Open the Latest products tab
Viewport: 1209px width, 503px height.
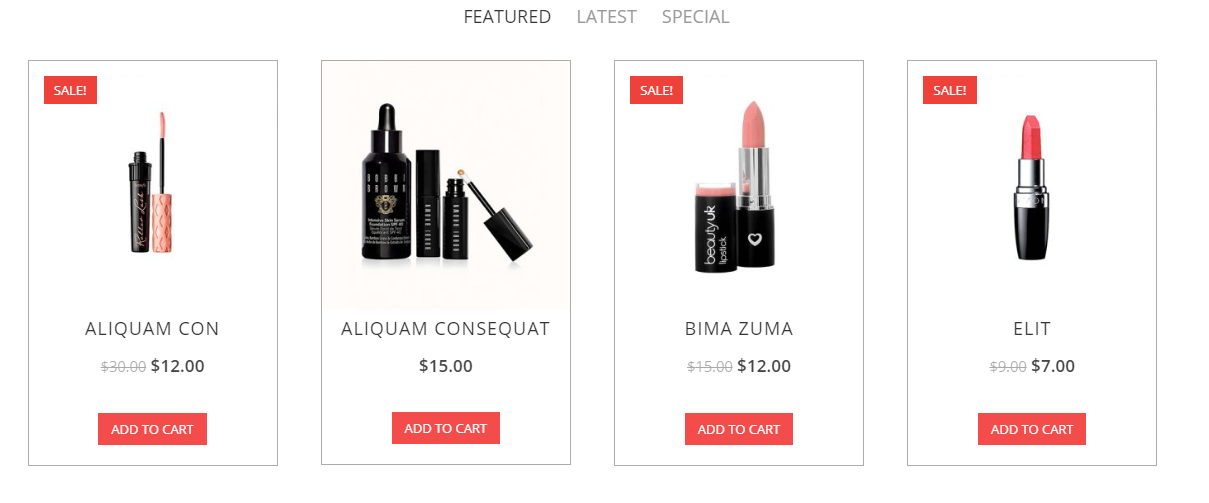click(606, 17)
